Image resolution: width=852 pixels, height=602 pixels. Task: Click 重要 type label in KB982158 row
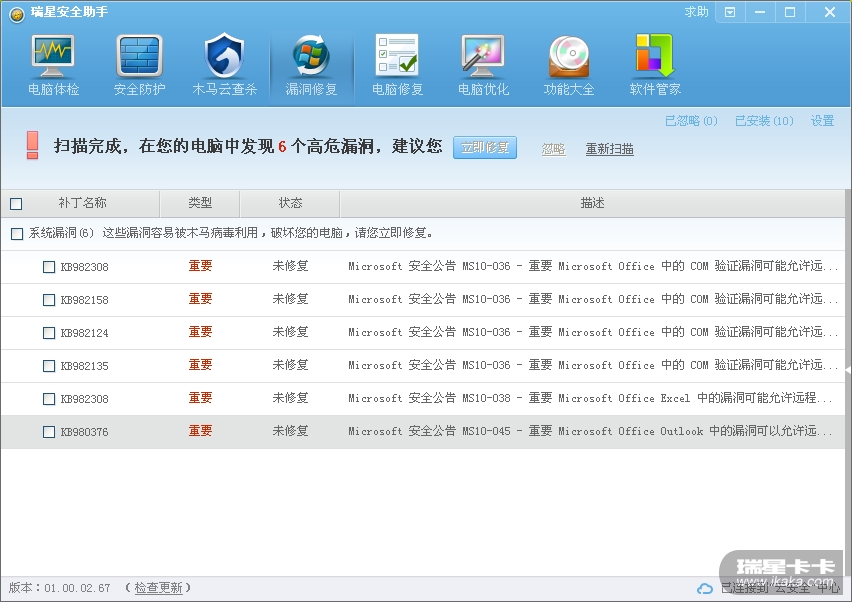point(200,299)
